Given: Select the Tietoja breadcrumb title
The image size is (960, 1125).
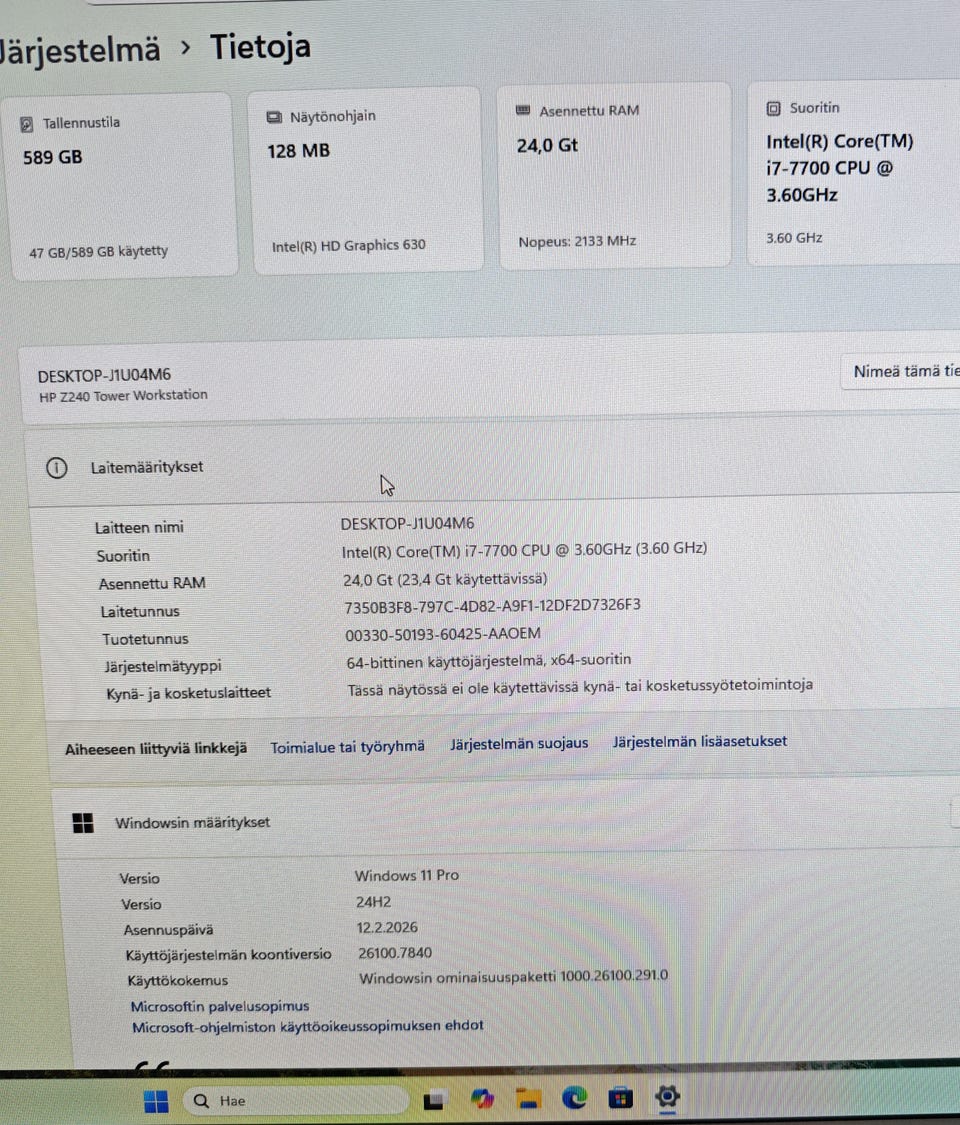Looking at the screenshot, I should click(x=260, y=47).
